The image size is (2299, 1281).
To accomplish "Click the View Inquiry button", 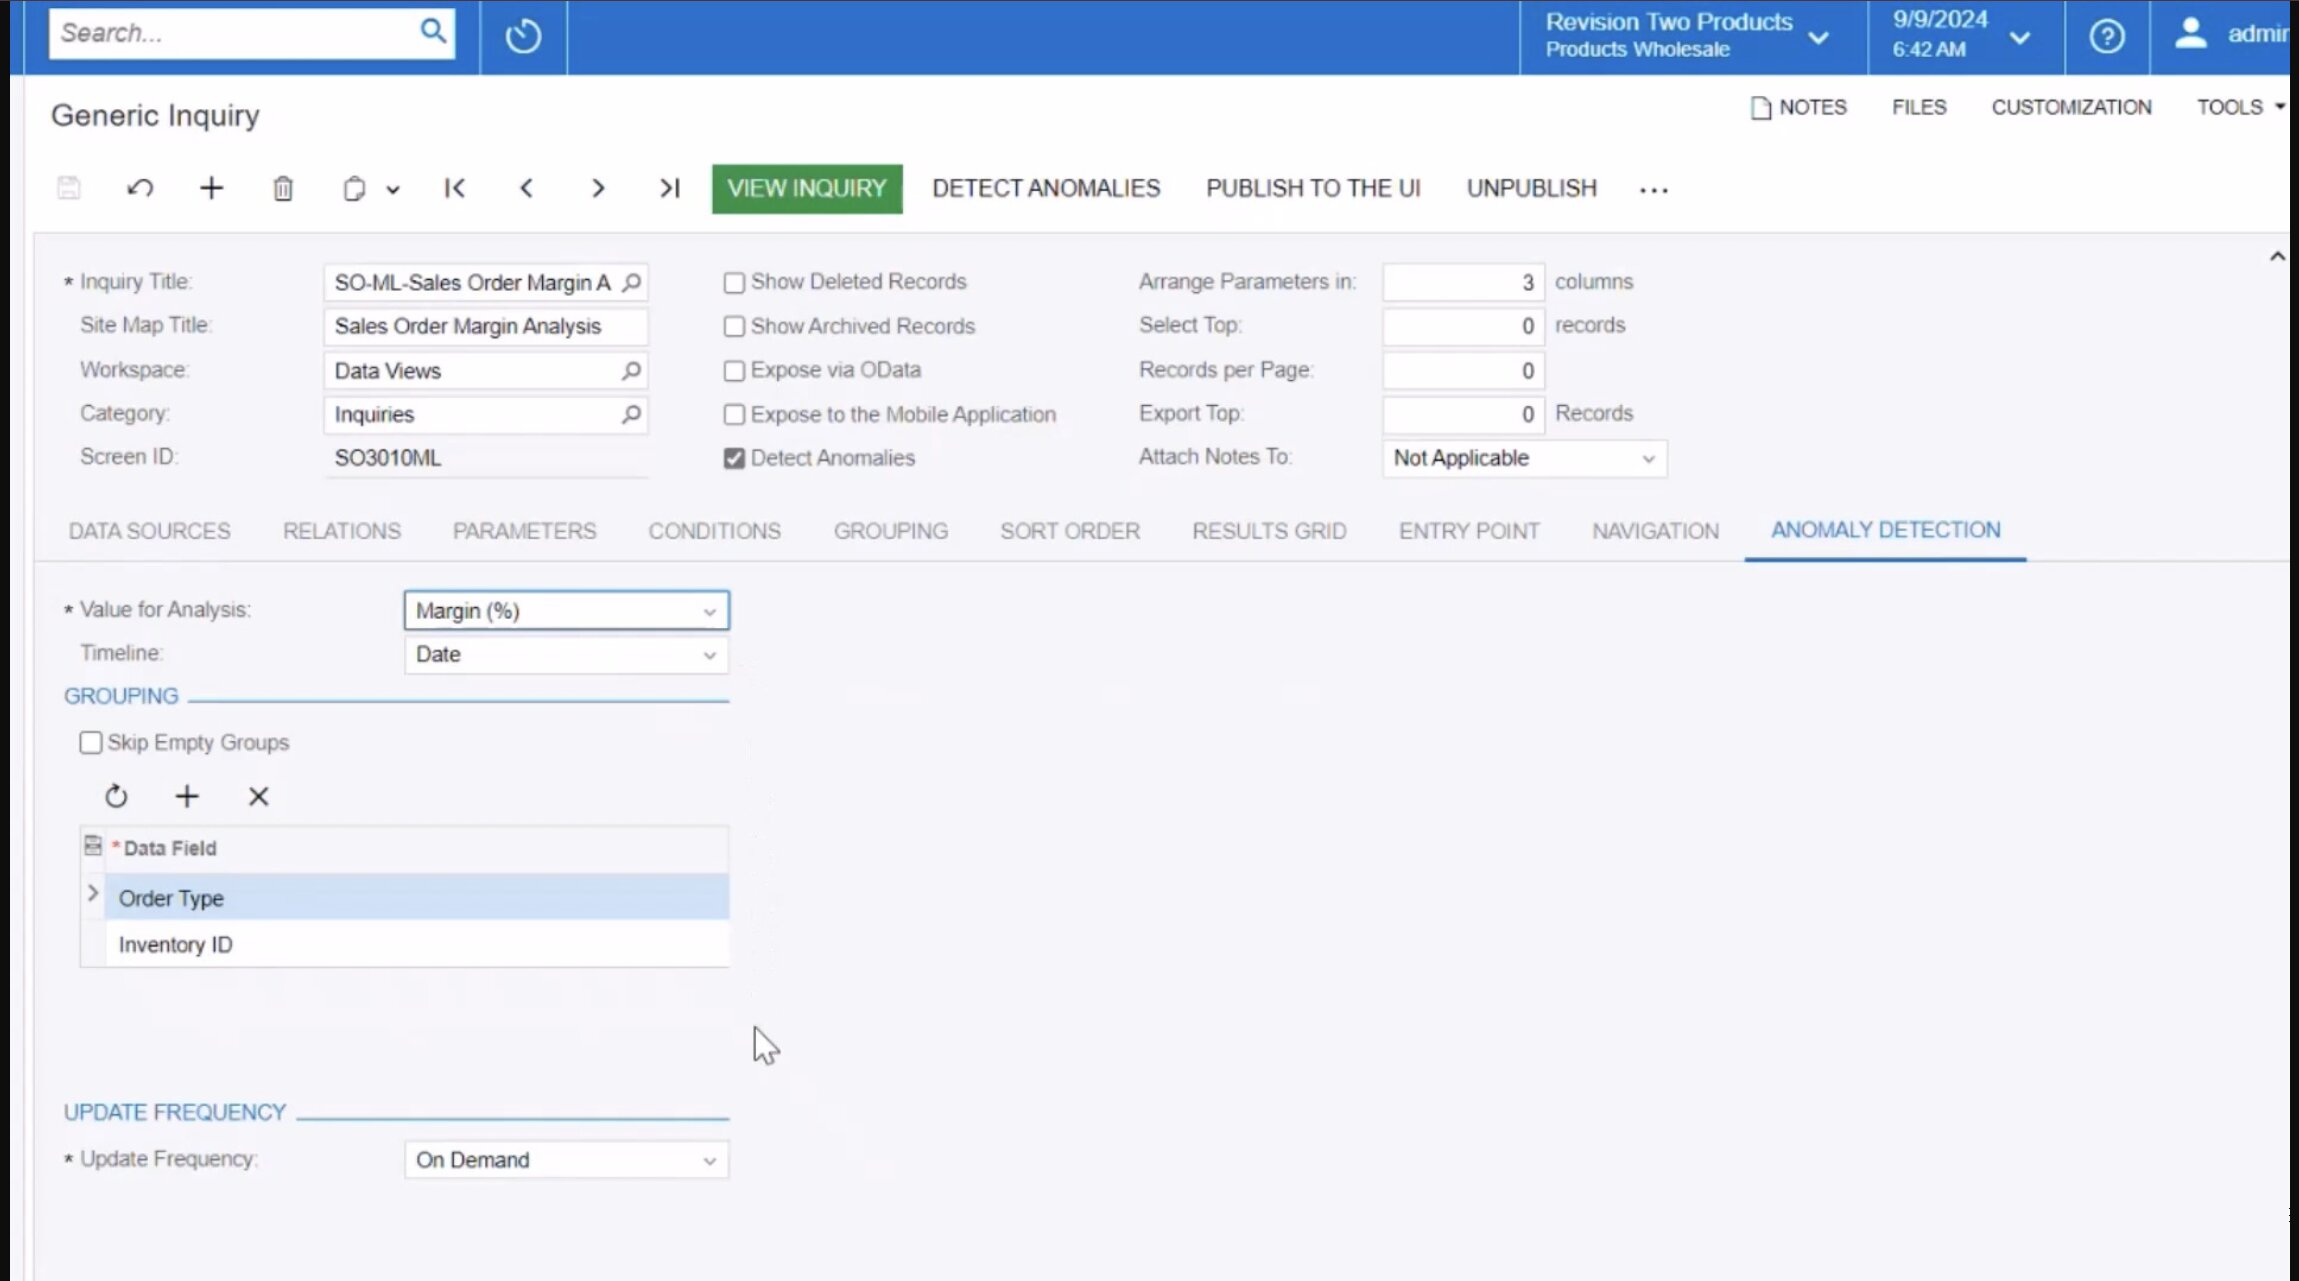I will [x=806, y=188].
